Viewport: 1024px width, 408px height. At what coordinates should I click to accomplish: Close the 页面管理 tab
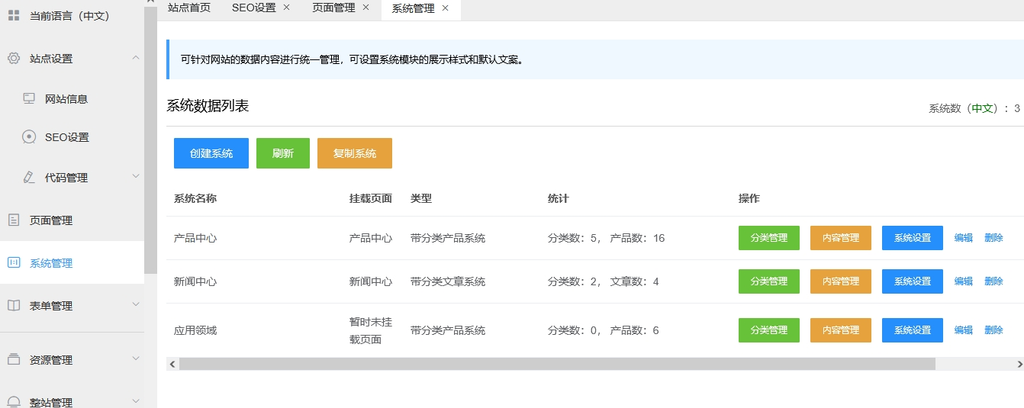click(365, 8)
